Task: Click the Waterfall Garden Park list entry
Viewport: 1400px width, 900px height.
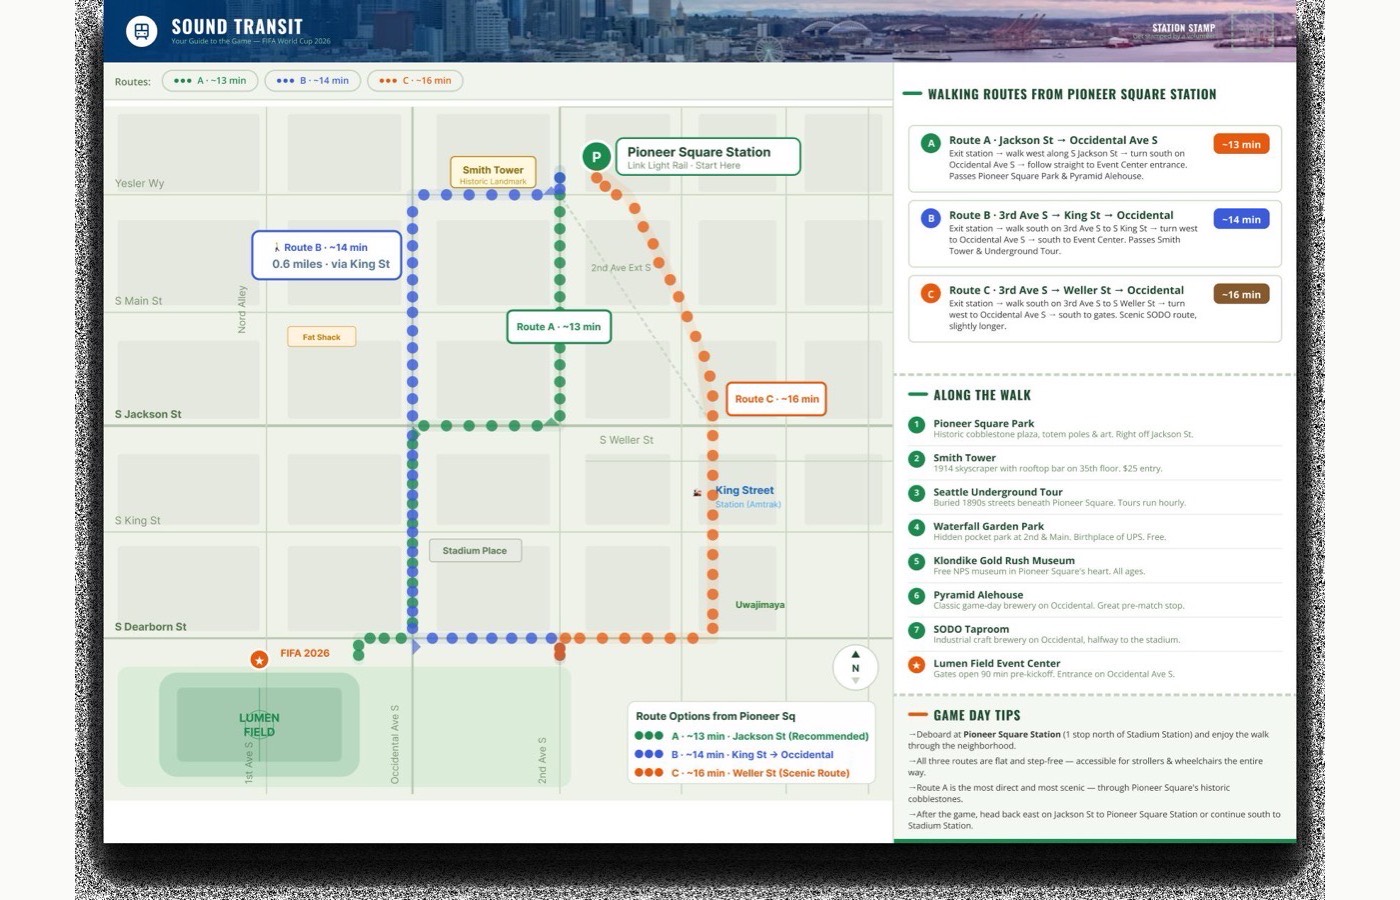Action: click(1095, 531)
